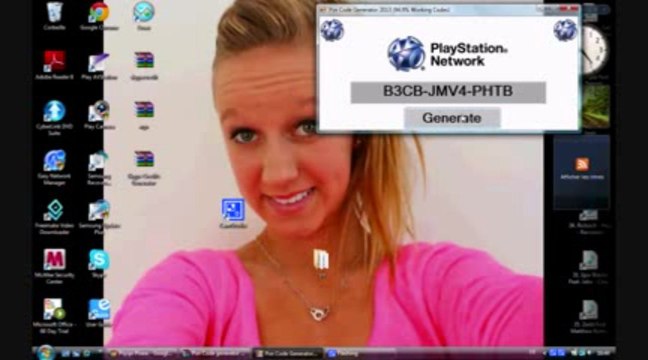The width and height of the screenshot is (648, 360).
Task: Select the McAfee Security Center shortcut
Action: point(54,267)
